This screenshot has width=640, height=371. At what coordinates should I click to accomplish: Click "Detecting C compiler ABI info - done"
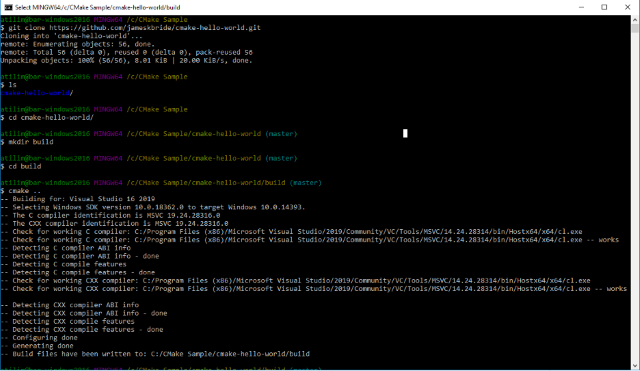[x=80, y=256]
